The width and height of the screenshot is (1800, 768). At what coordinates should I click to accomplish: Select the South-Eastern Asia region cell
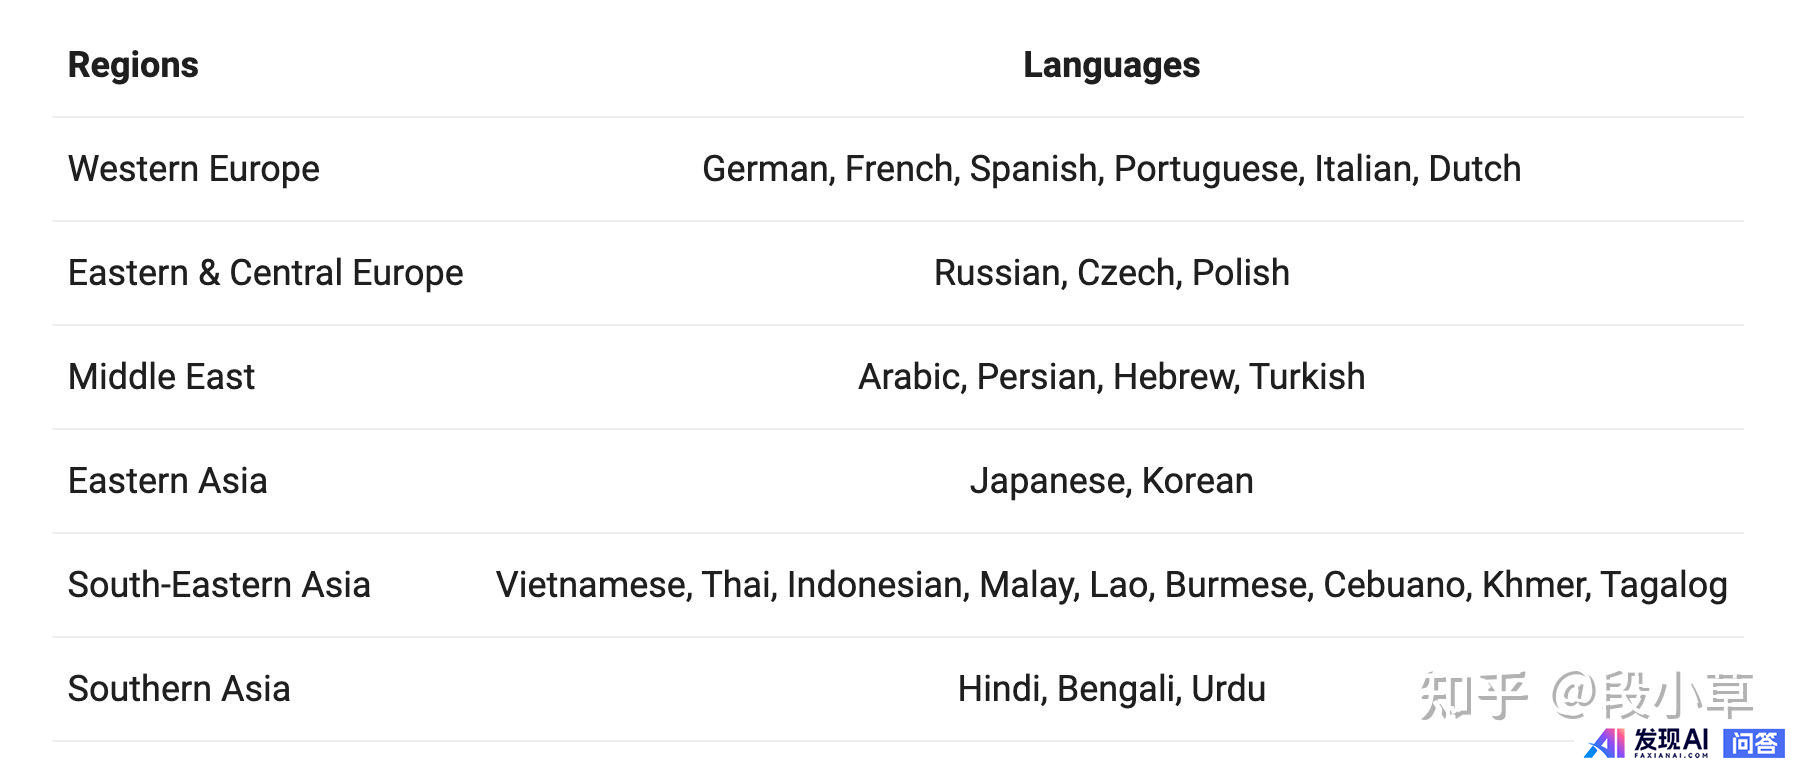(219, 585)
